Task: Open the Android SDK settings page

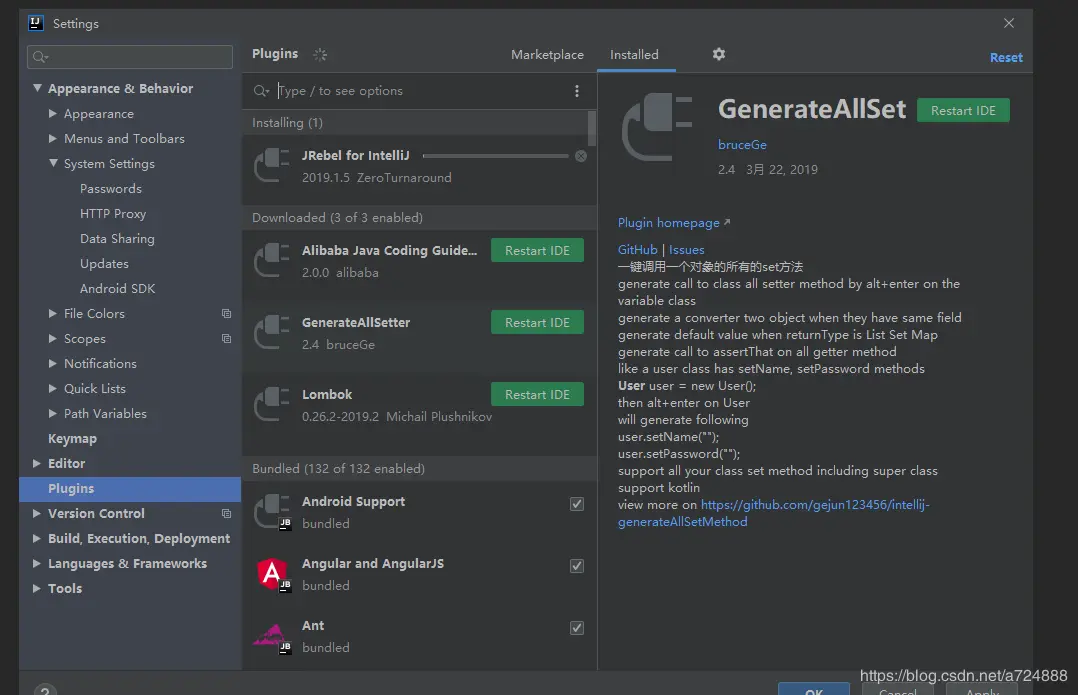Action: pos(118,289)
